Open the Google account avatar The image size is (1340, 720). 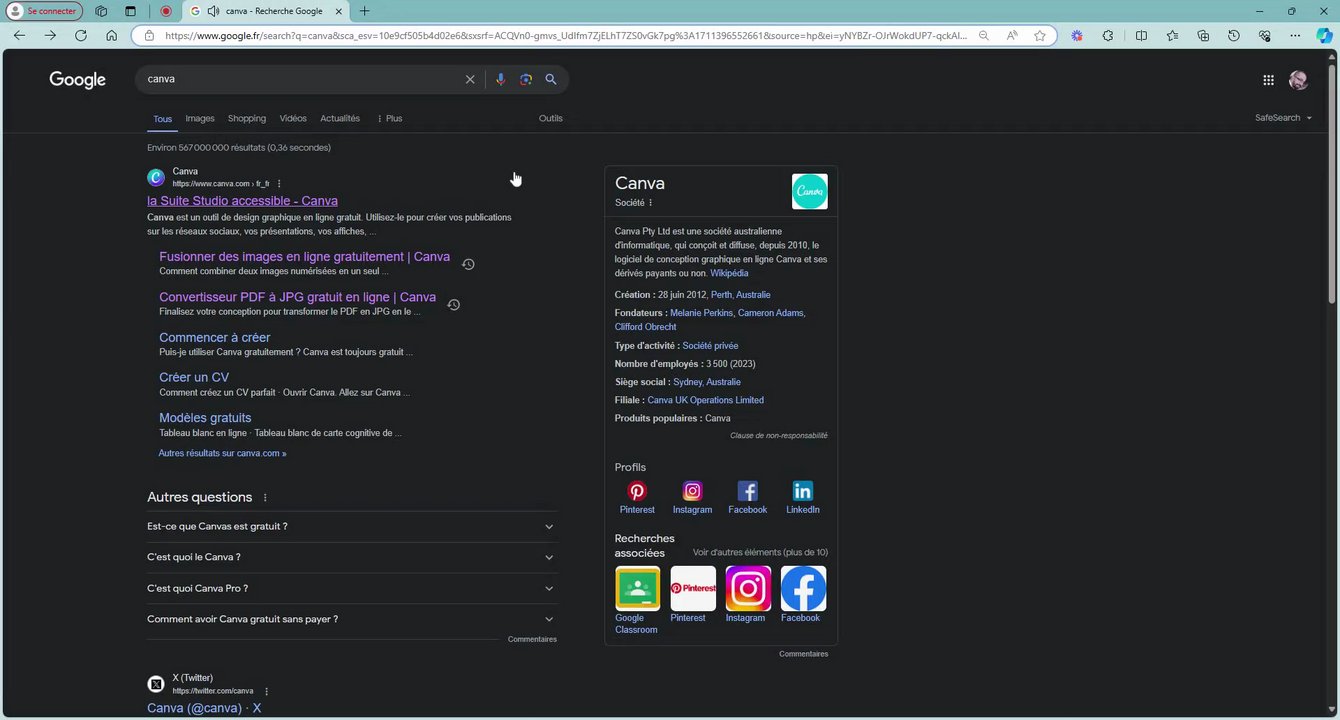click(1298, 80)
